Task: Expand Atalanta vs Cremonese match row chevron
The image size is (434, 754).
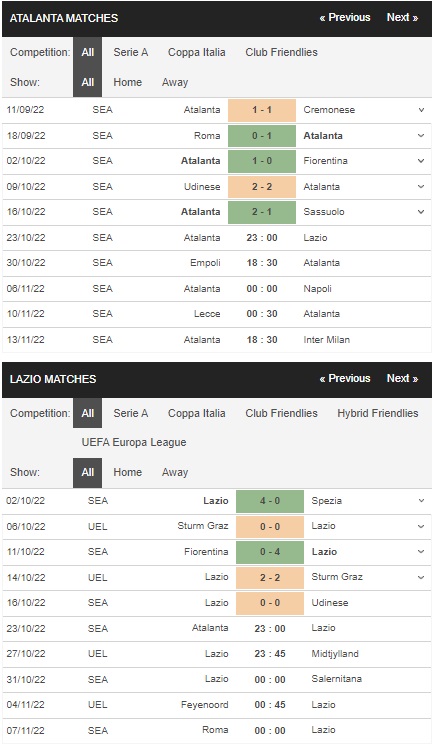Action: [421, 110]
